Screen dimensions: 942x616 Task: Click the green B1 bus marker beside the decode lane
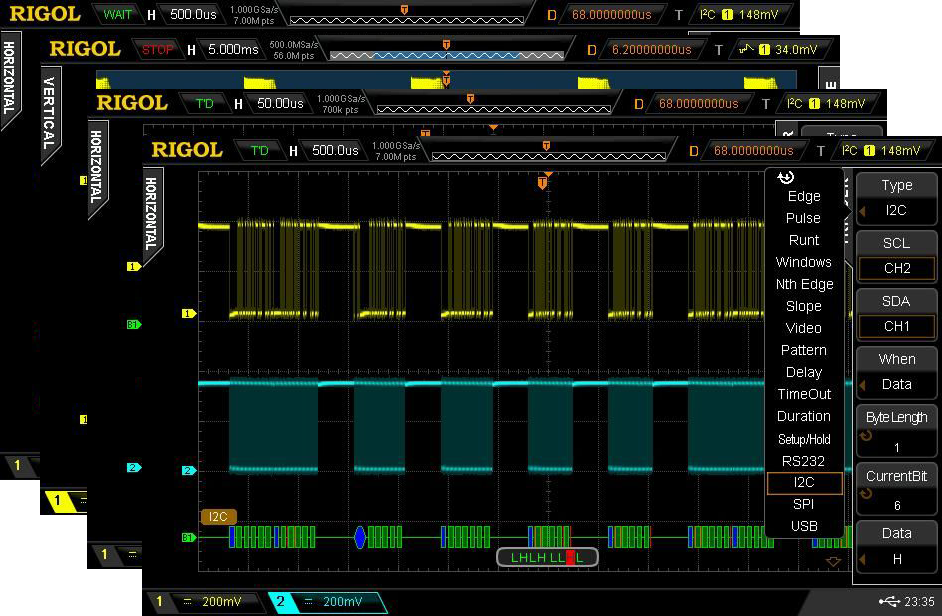(x=189, y=537)
